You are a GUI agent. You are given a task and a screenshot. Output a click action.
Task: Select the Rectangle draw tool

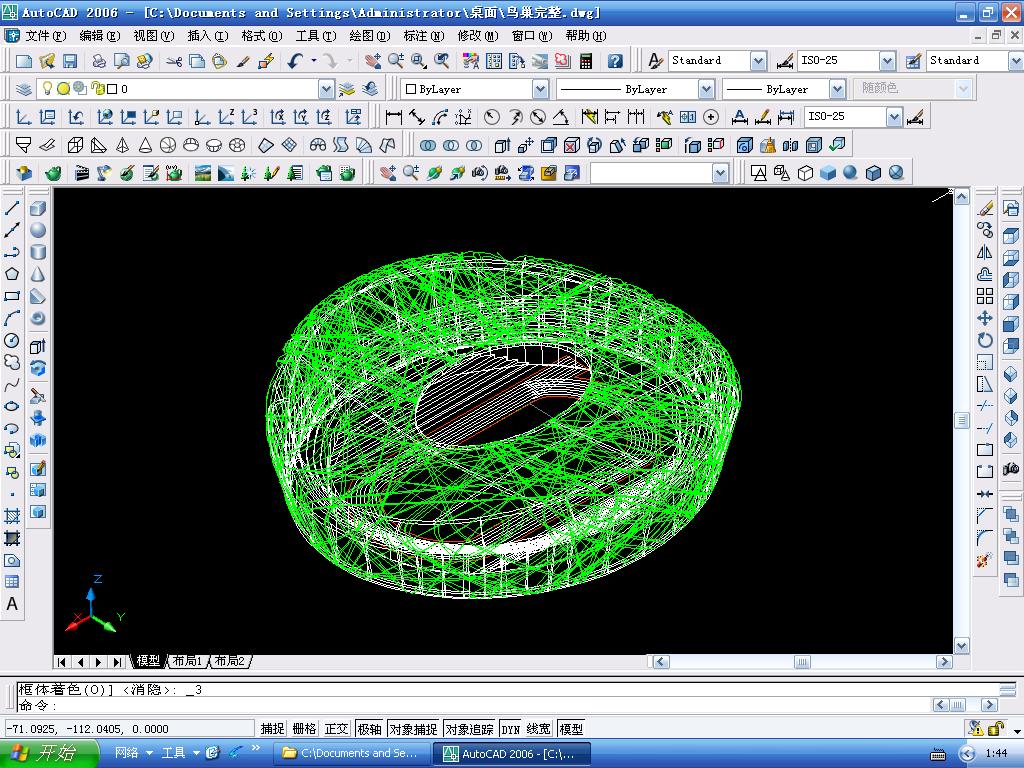point(12,296)
